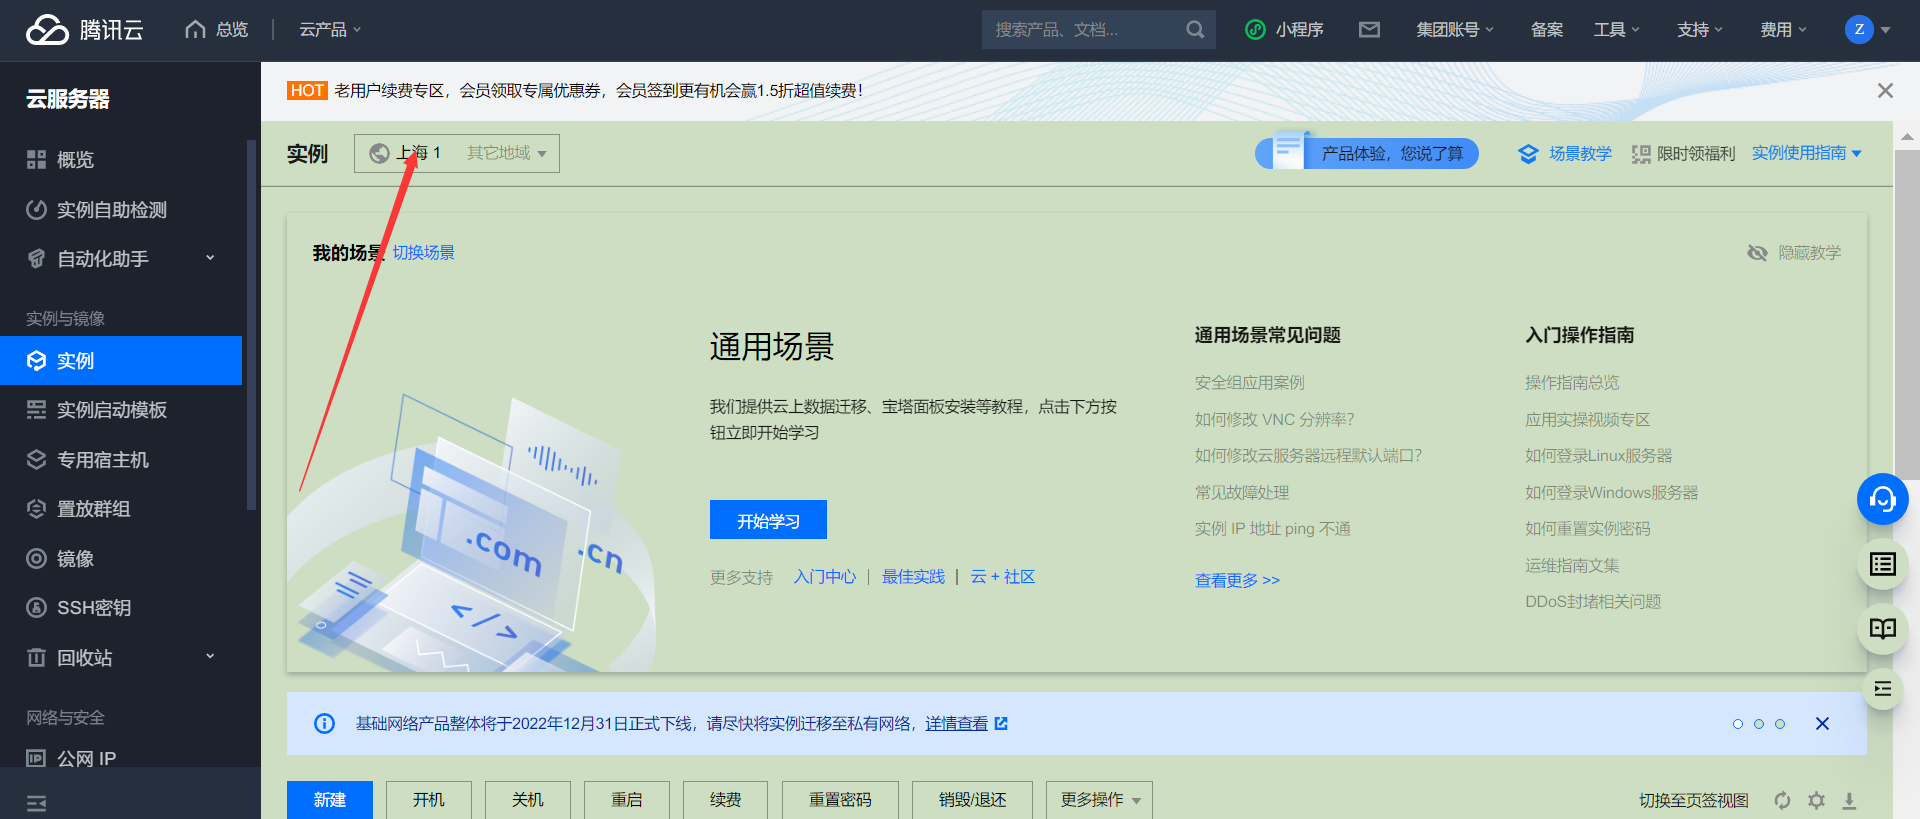Open the floating book guide icon
The width and height of the screenshot is (1920, 819).
(1882, 629)
